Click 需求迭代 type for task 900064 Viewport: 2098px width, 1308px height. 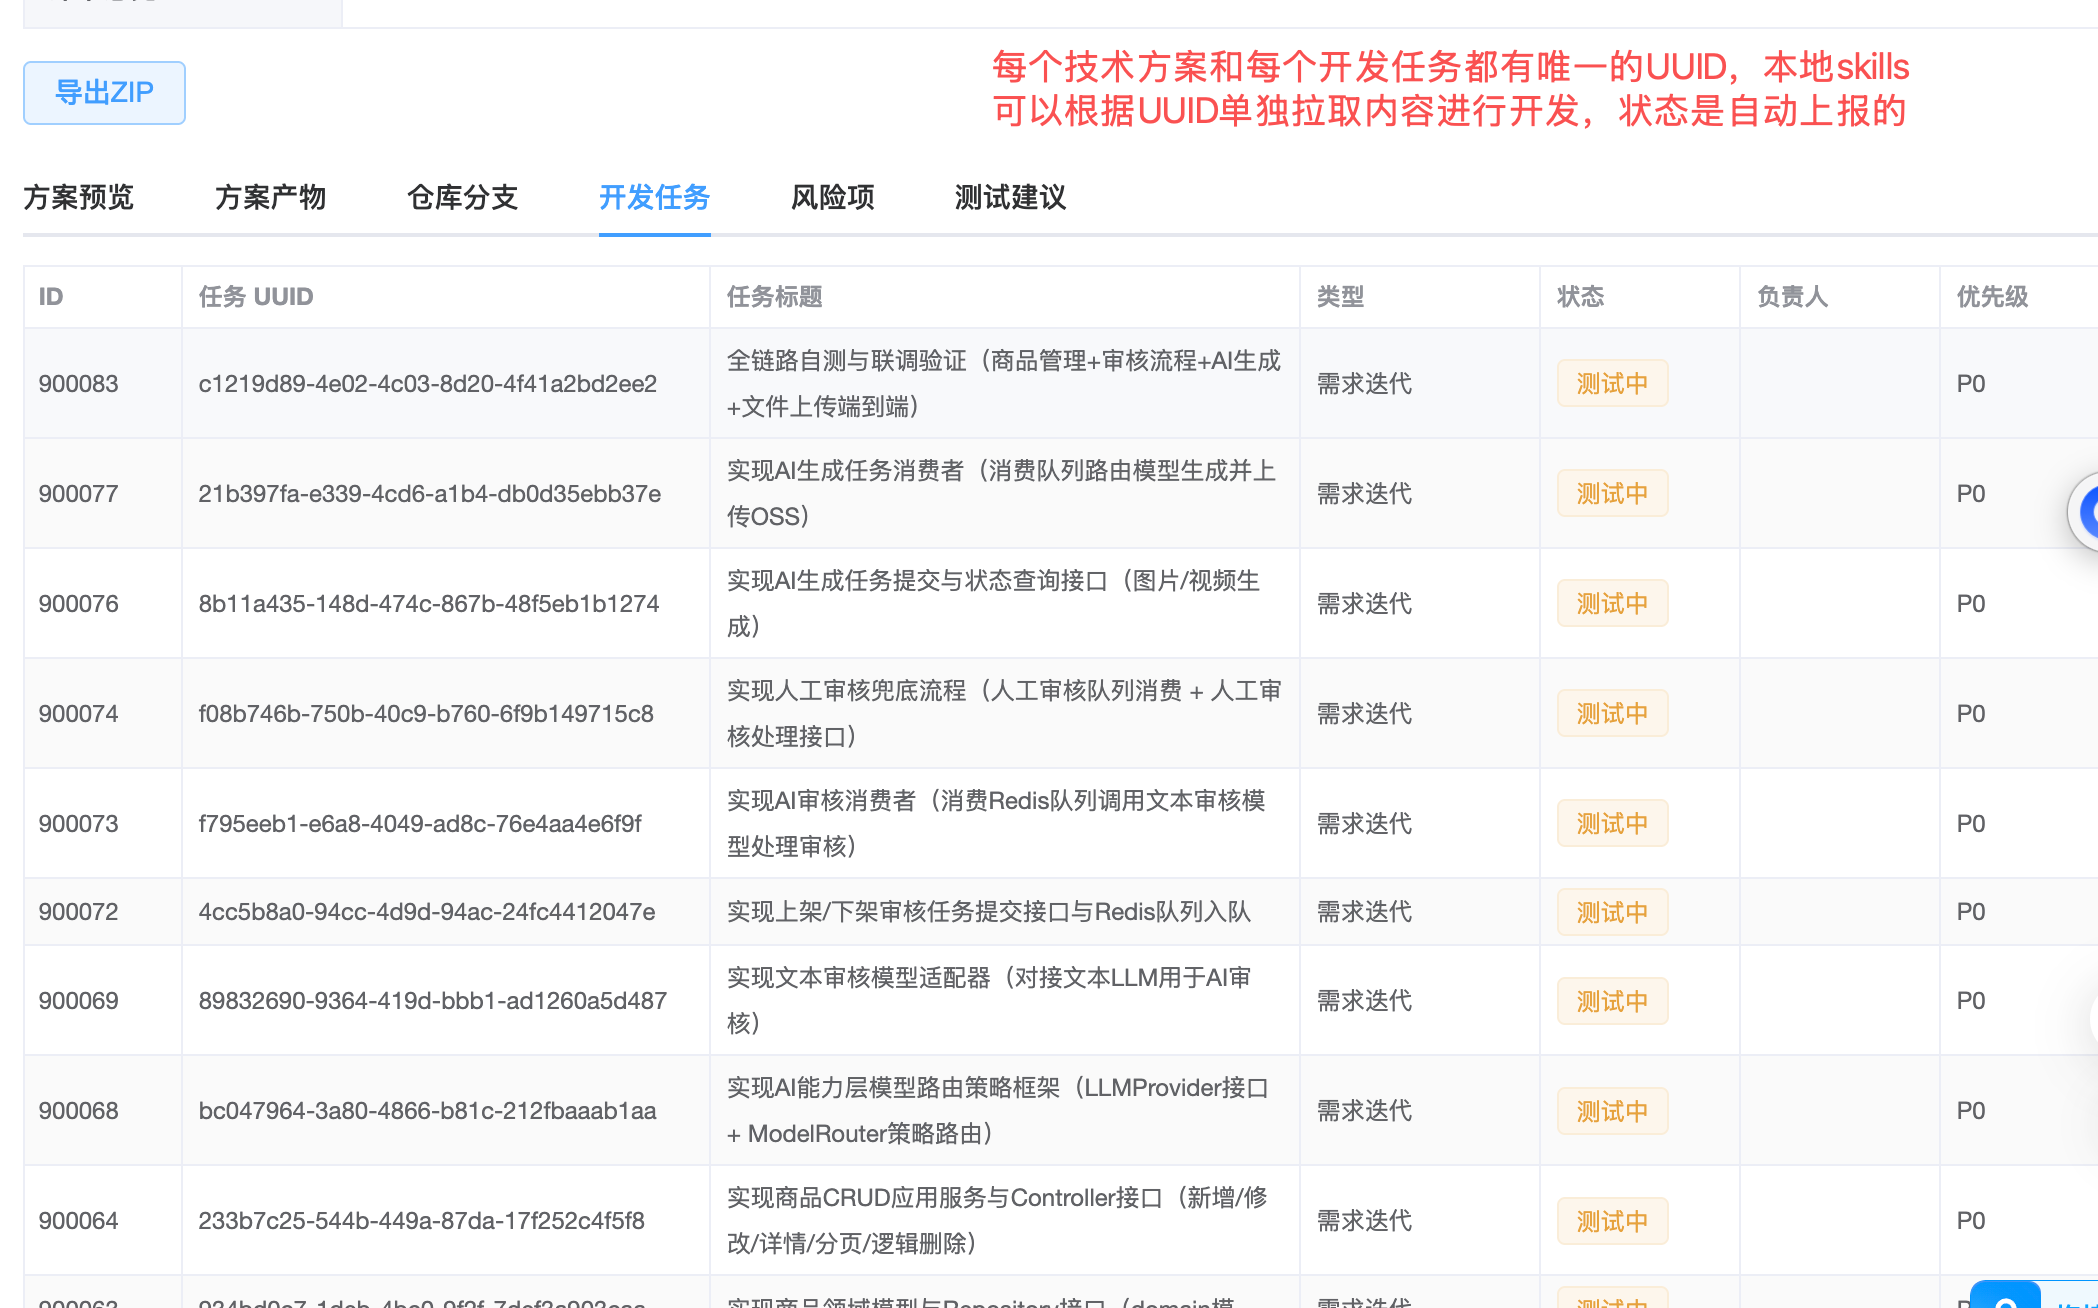[x=1365, y=1221]
